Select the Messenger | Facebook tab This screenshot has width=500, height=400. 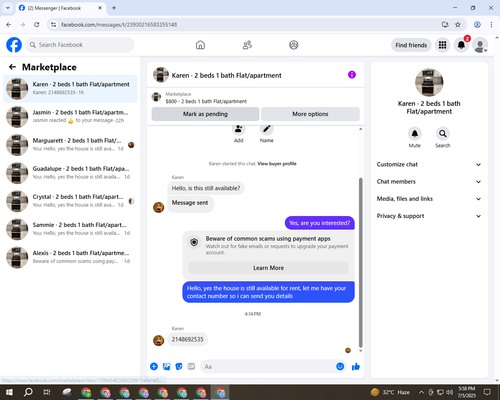point(60,8)
